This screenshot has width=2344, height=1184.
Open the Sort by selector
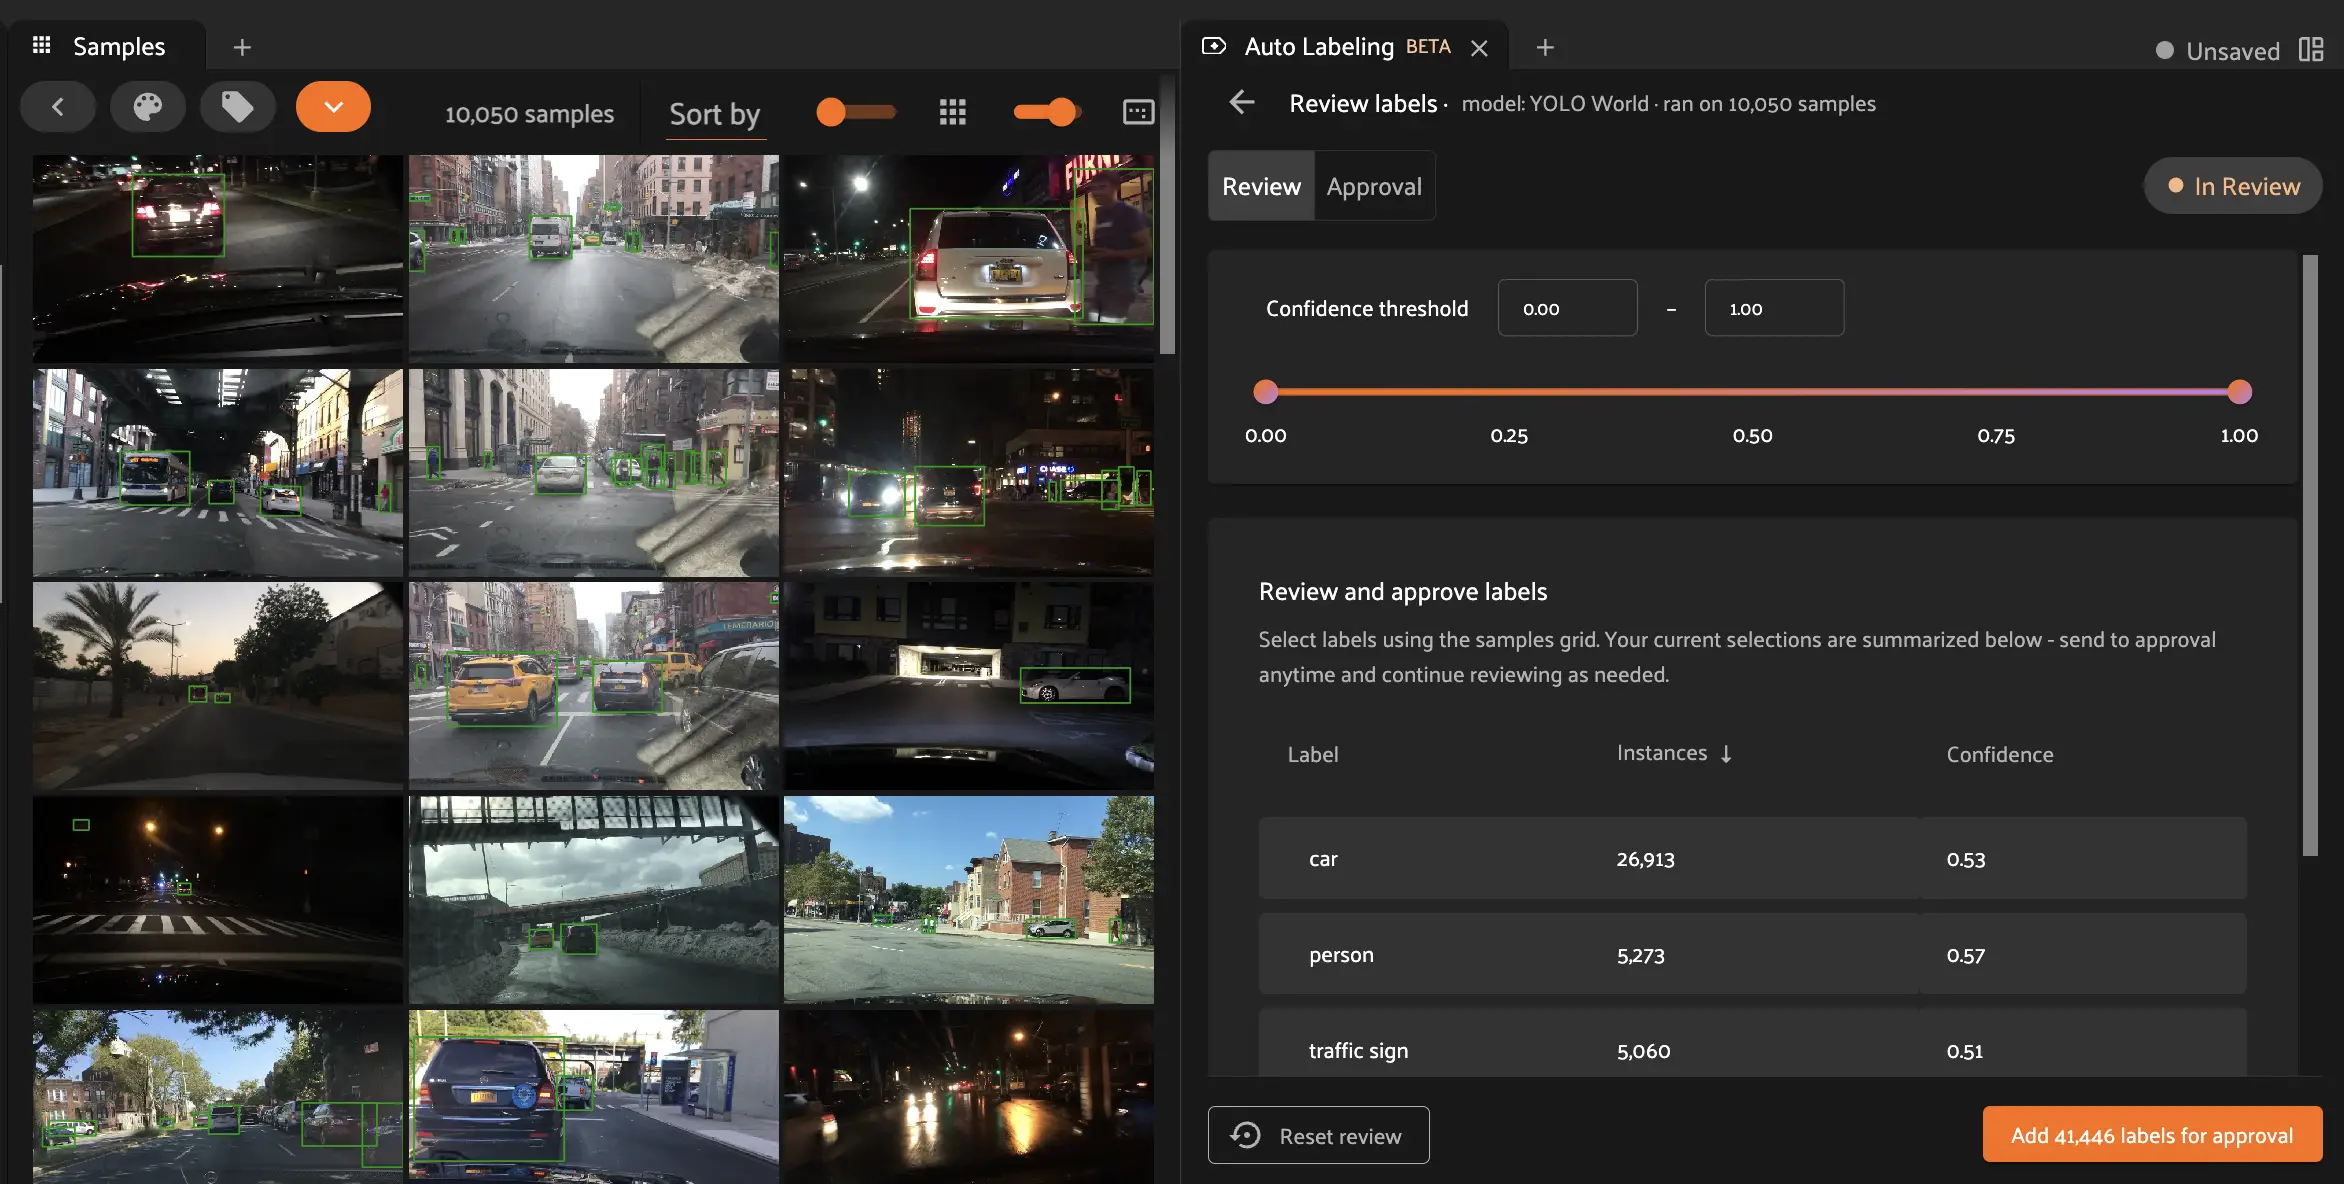[714, 114]
